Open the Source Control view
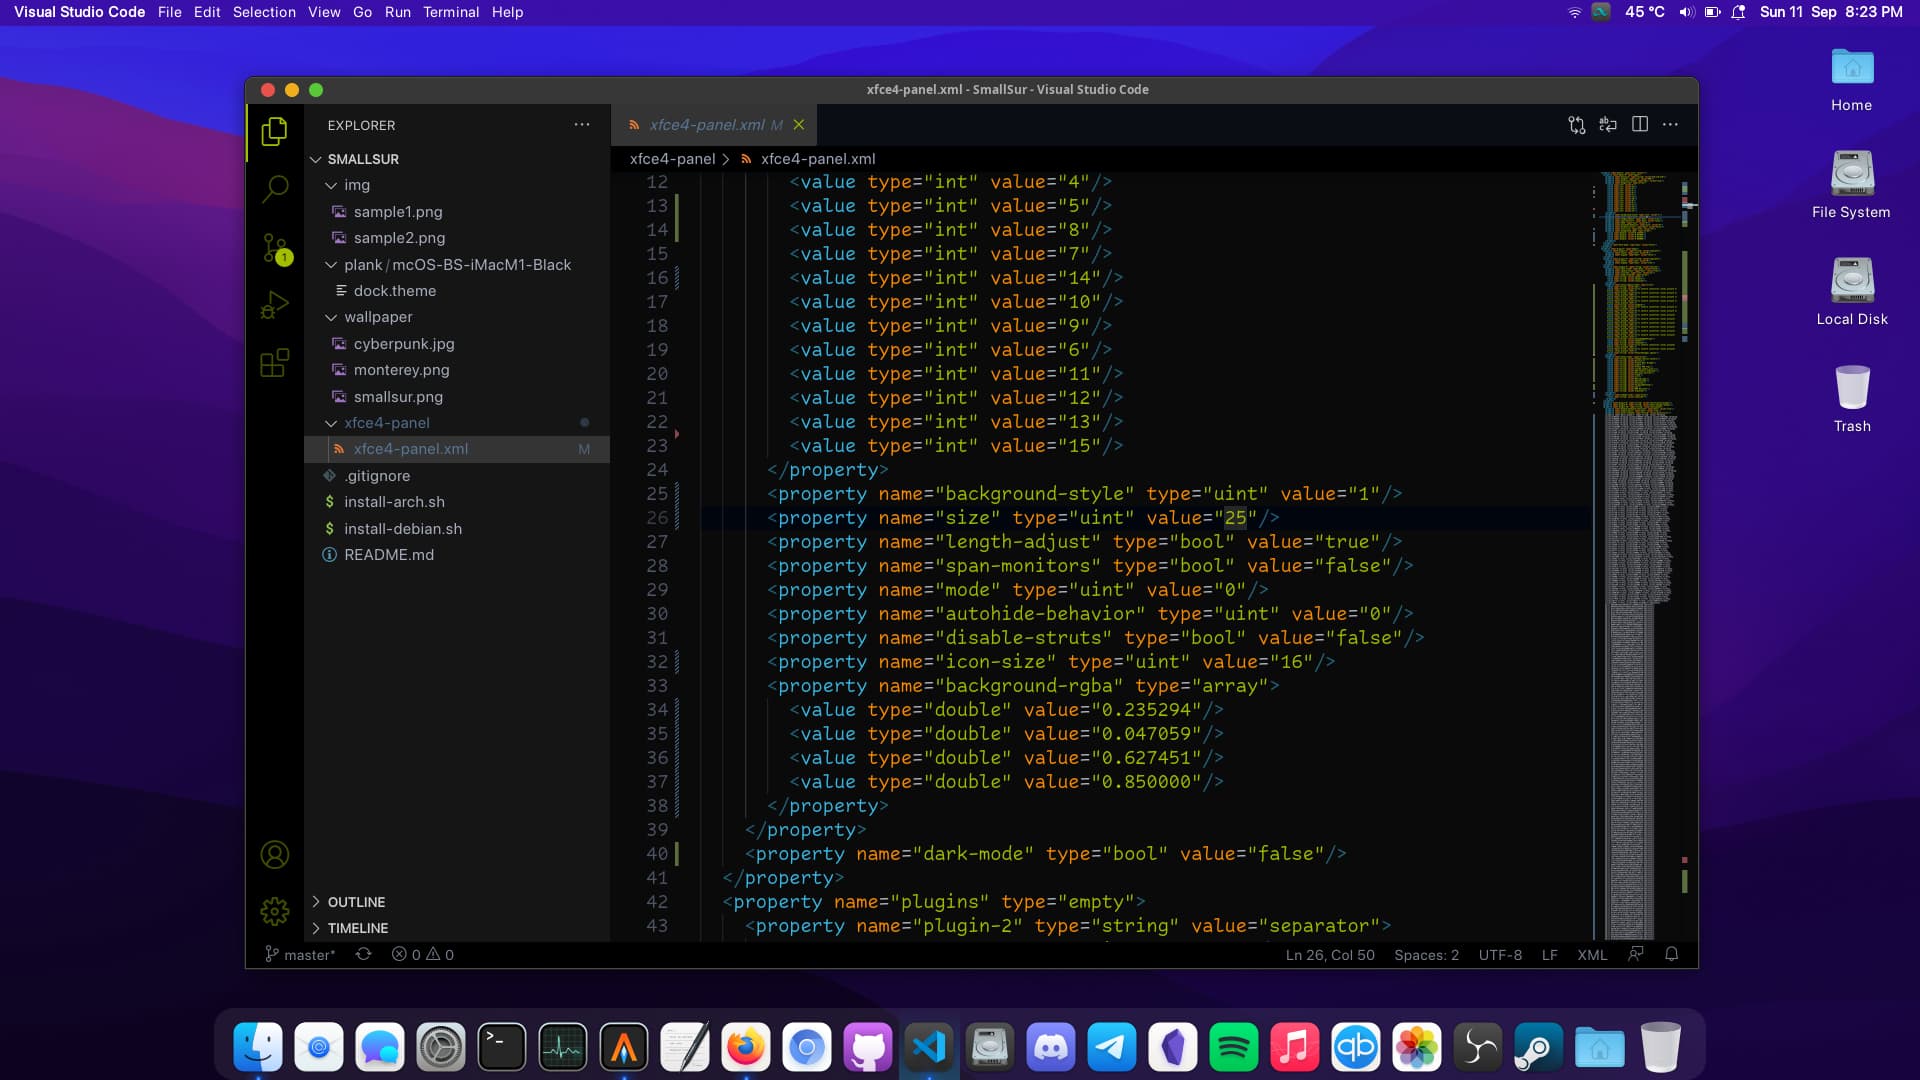The image size is (1920, 1080). [275, 247]
